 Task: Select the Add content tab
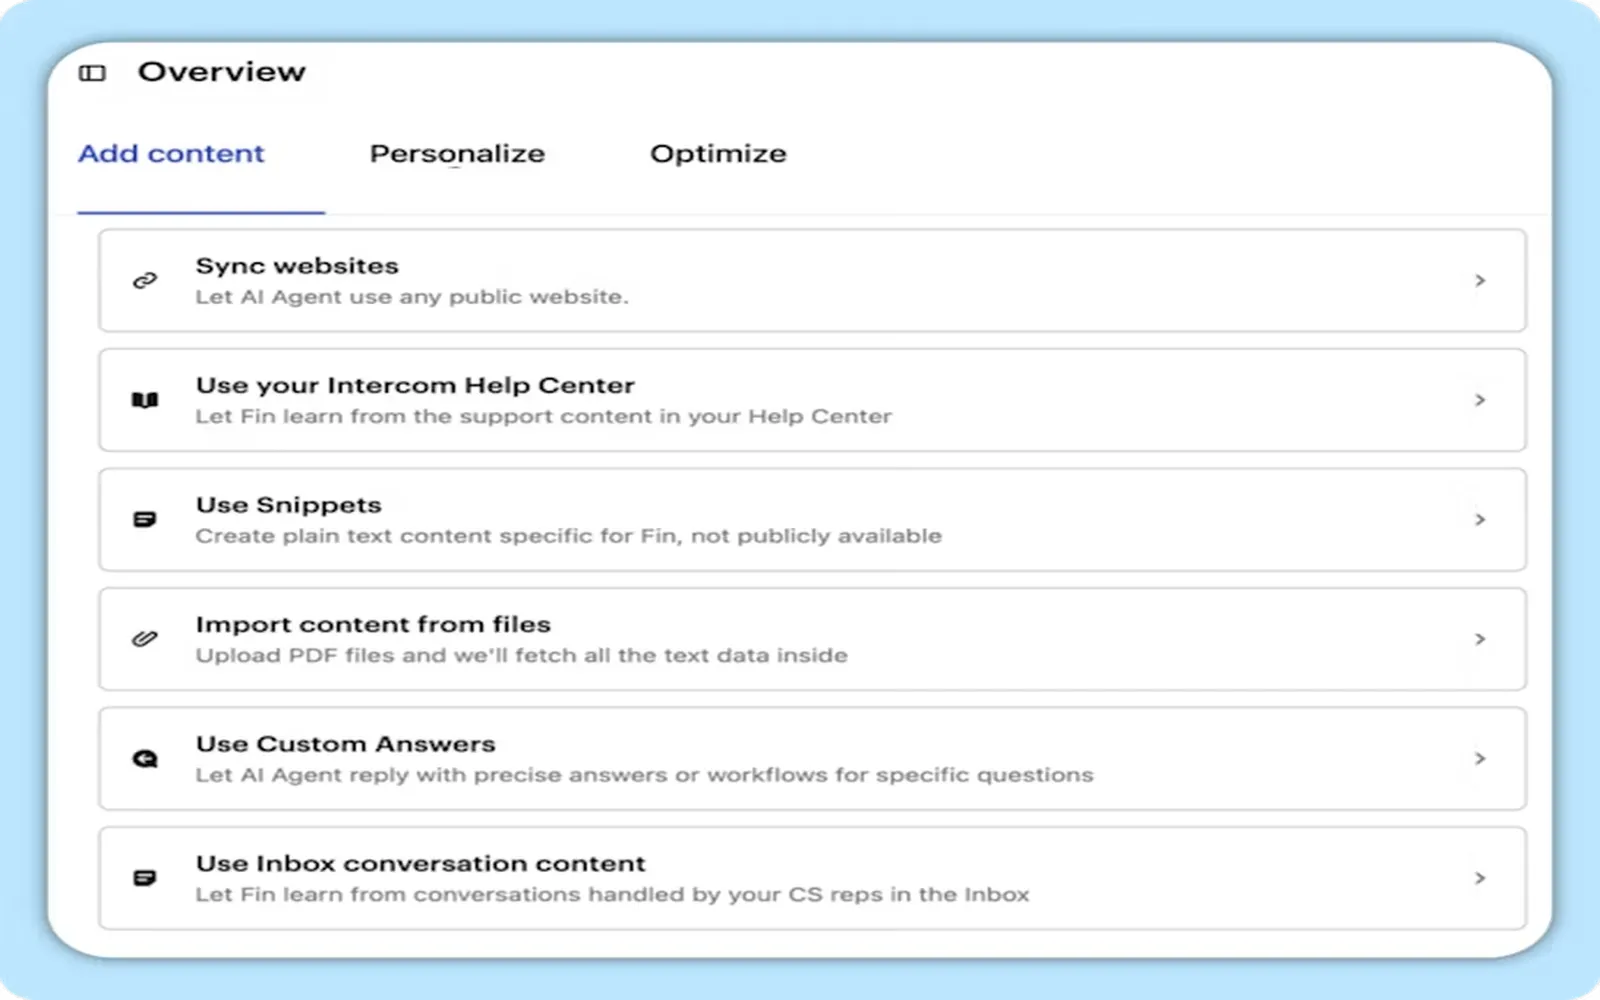[171, 154]
